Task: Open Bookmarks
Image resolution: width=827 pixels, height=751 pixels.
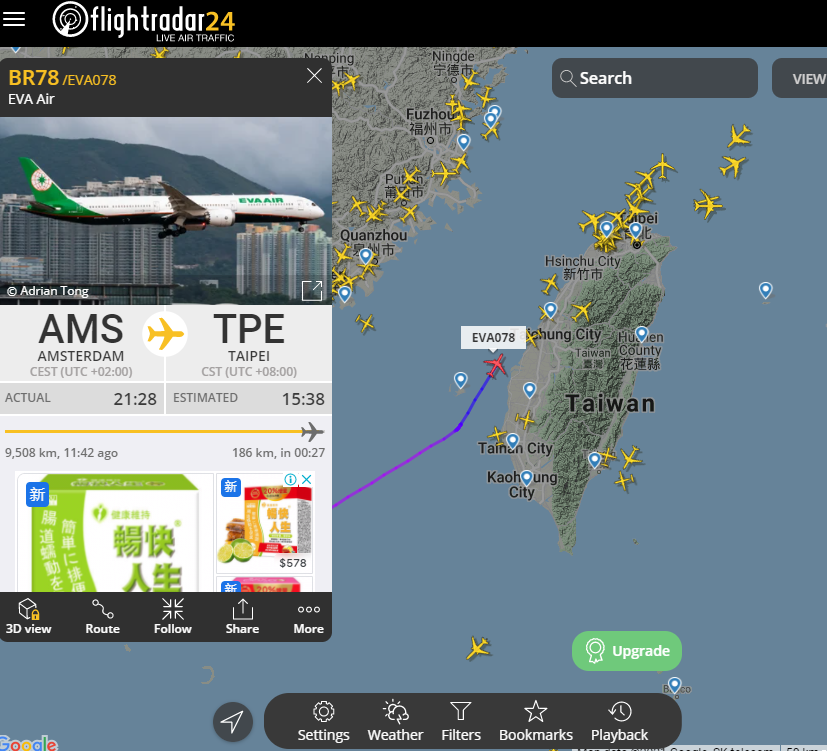Action: (536, 721)
